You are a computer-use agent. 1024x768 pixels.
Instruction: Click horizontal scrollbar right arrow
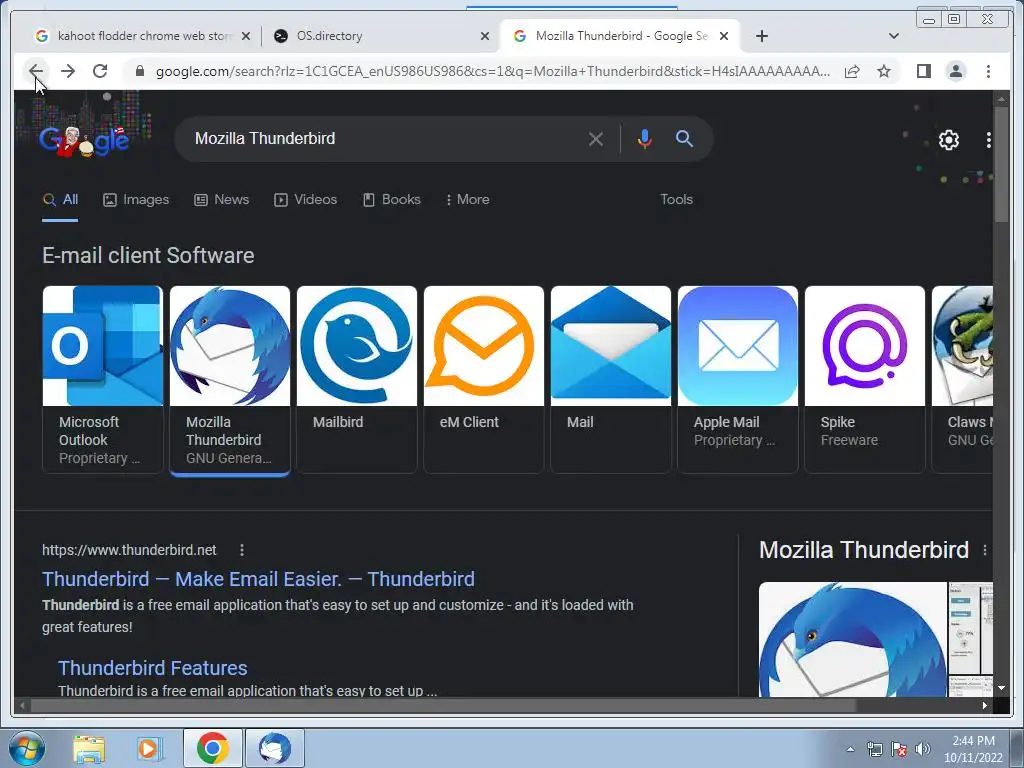pyautogui.click(x=985, y=705)
